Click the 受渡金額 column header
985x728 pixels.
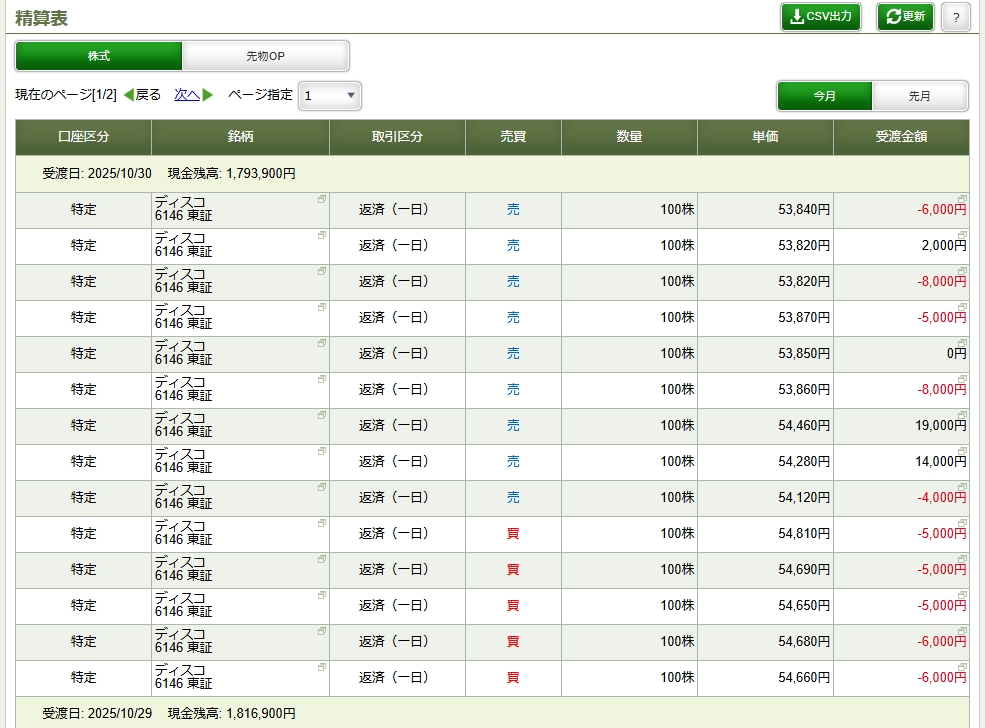point(900,137)
